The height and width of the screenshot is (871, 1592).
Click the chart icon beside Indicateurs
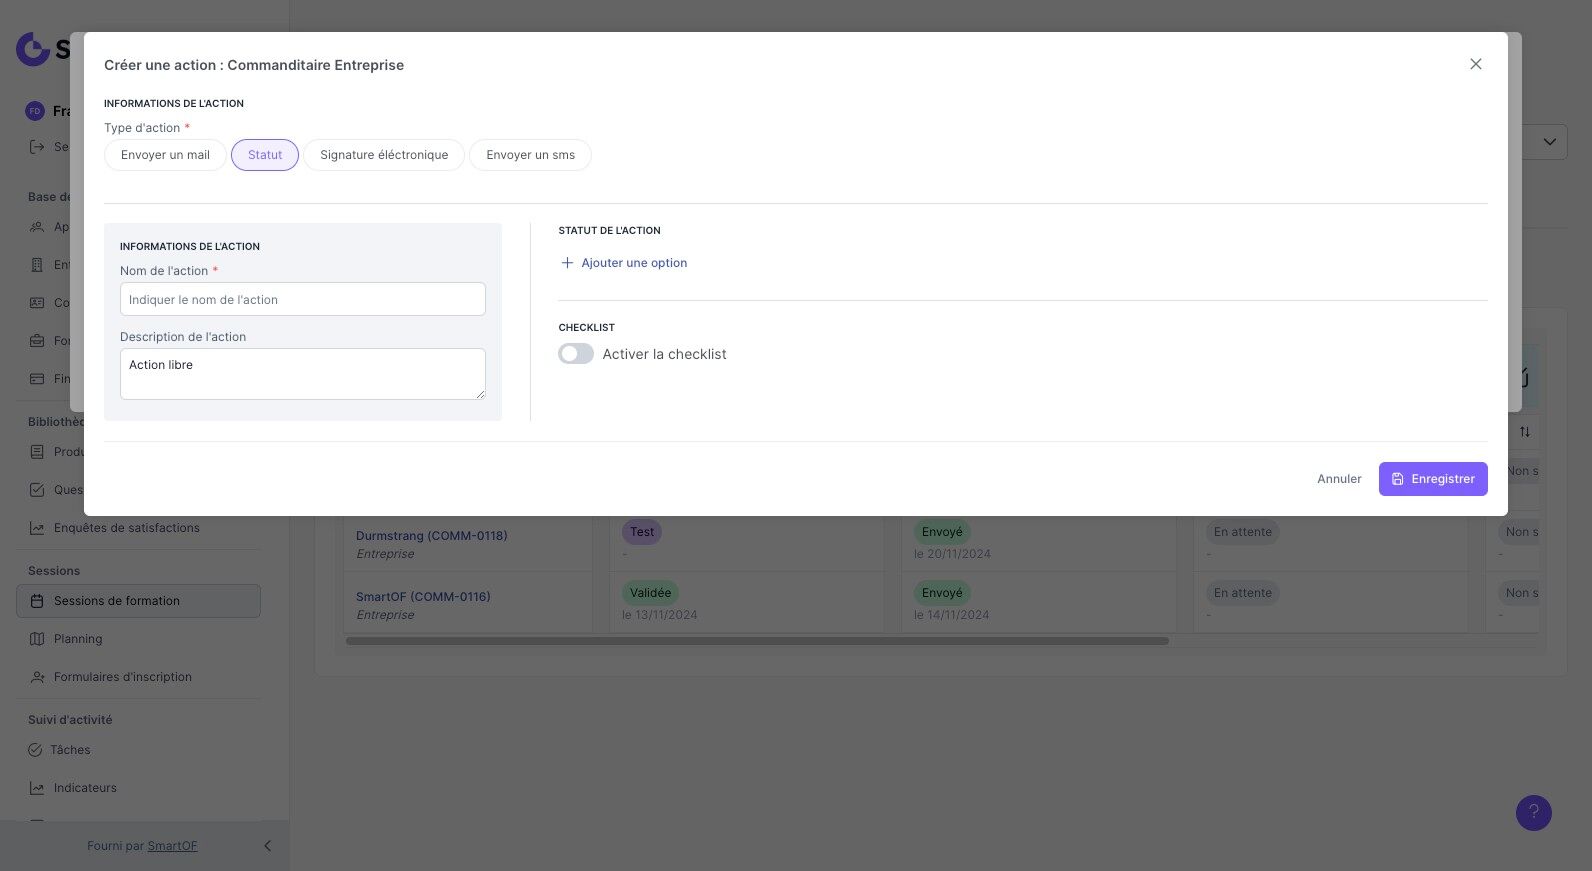(x=37, y=788)
